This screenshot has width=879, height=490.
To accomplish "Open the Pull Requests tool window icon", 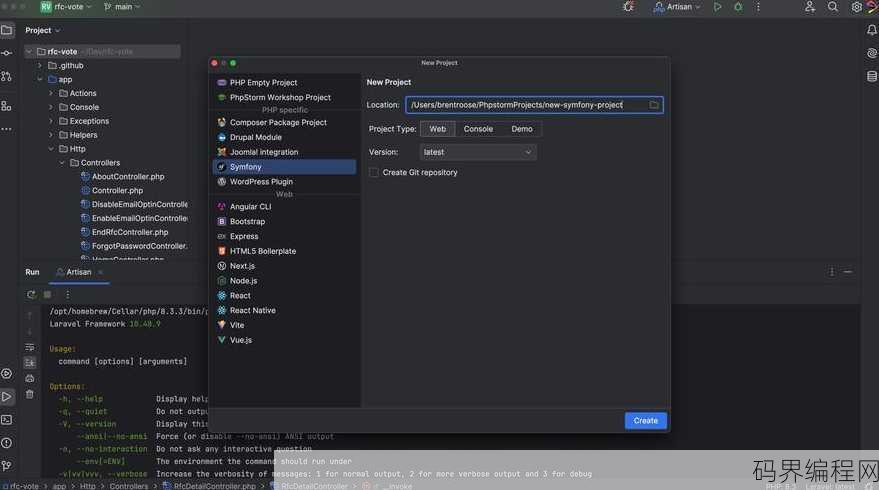I will [x=7, y=76].
